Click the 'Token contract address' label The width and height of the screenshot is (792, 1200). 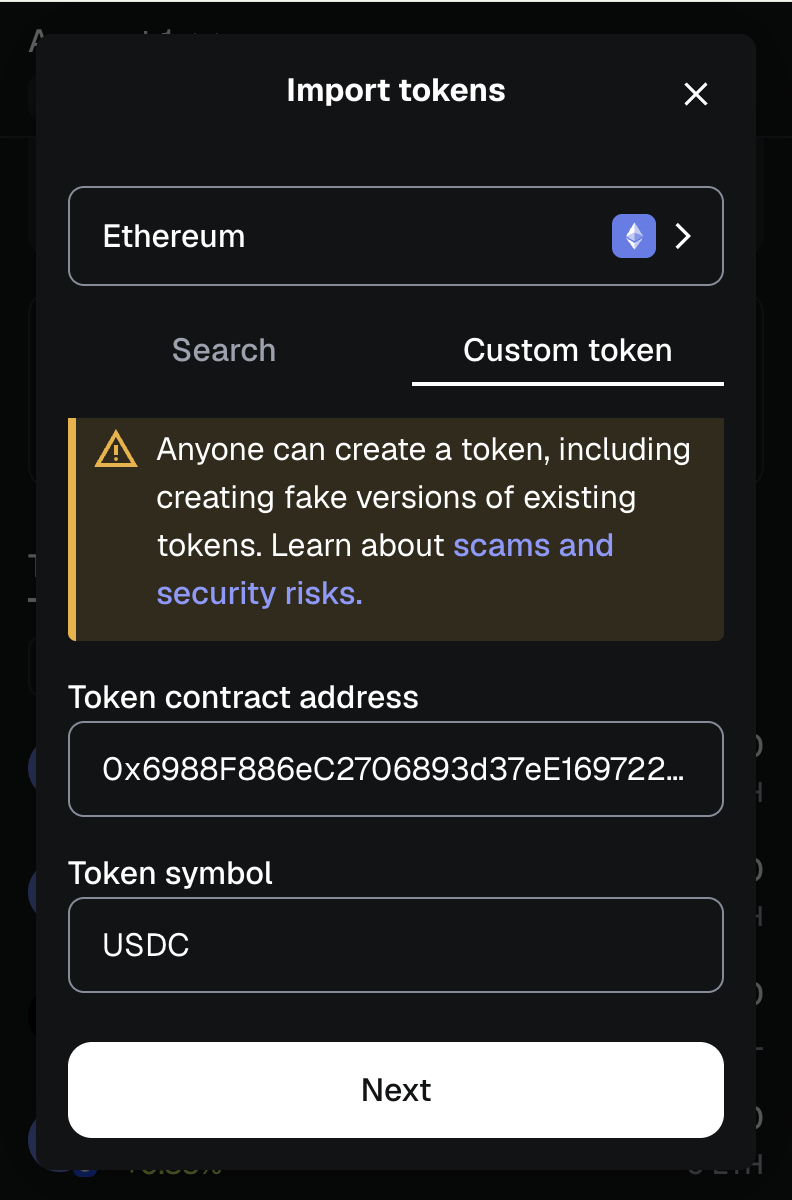pyautogui.click(x=243, y=697)
